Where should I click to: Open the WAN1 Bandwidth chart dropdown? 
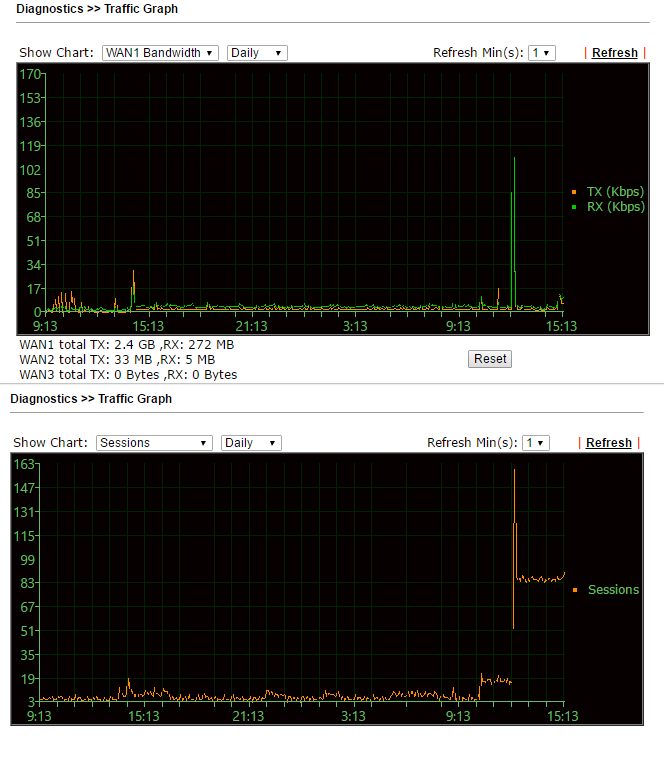point(160,53)
